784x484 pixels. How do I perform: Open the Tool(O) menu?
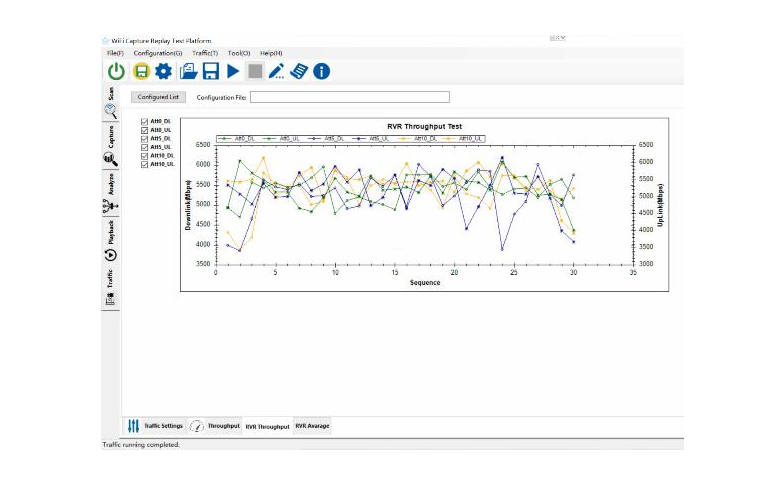(239, 52)
